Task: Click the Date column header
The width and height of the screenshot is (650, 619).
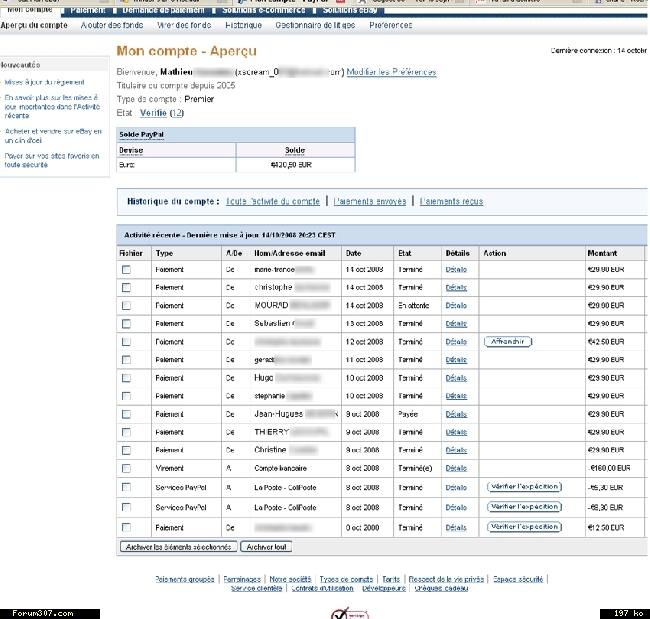Action: 354,253
